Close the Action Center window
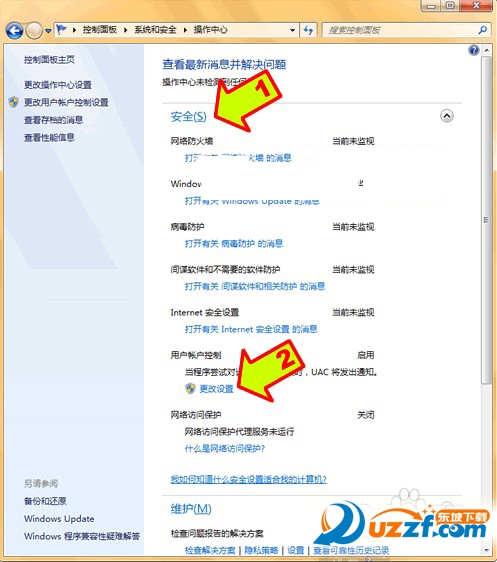 476,6
